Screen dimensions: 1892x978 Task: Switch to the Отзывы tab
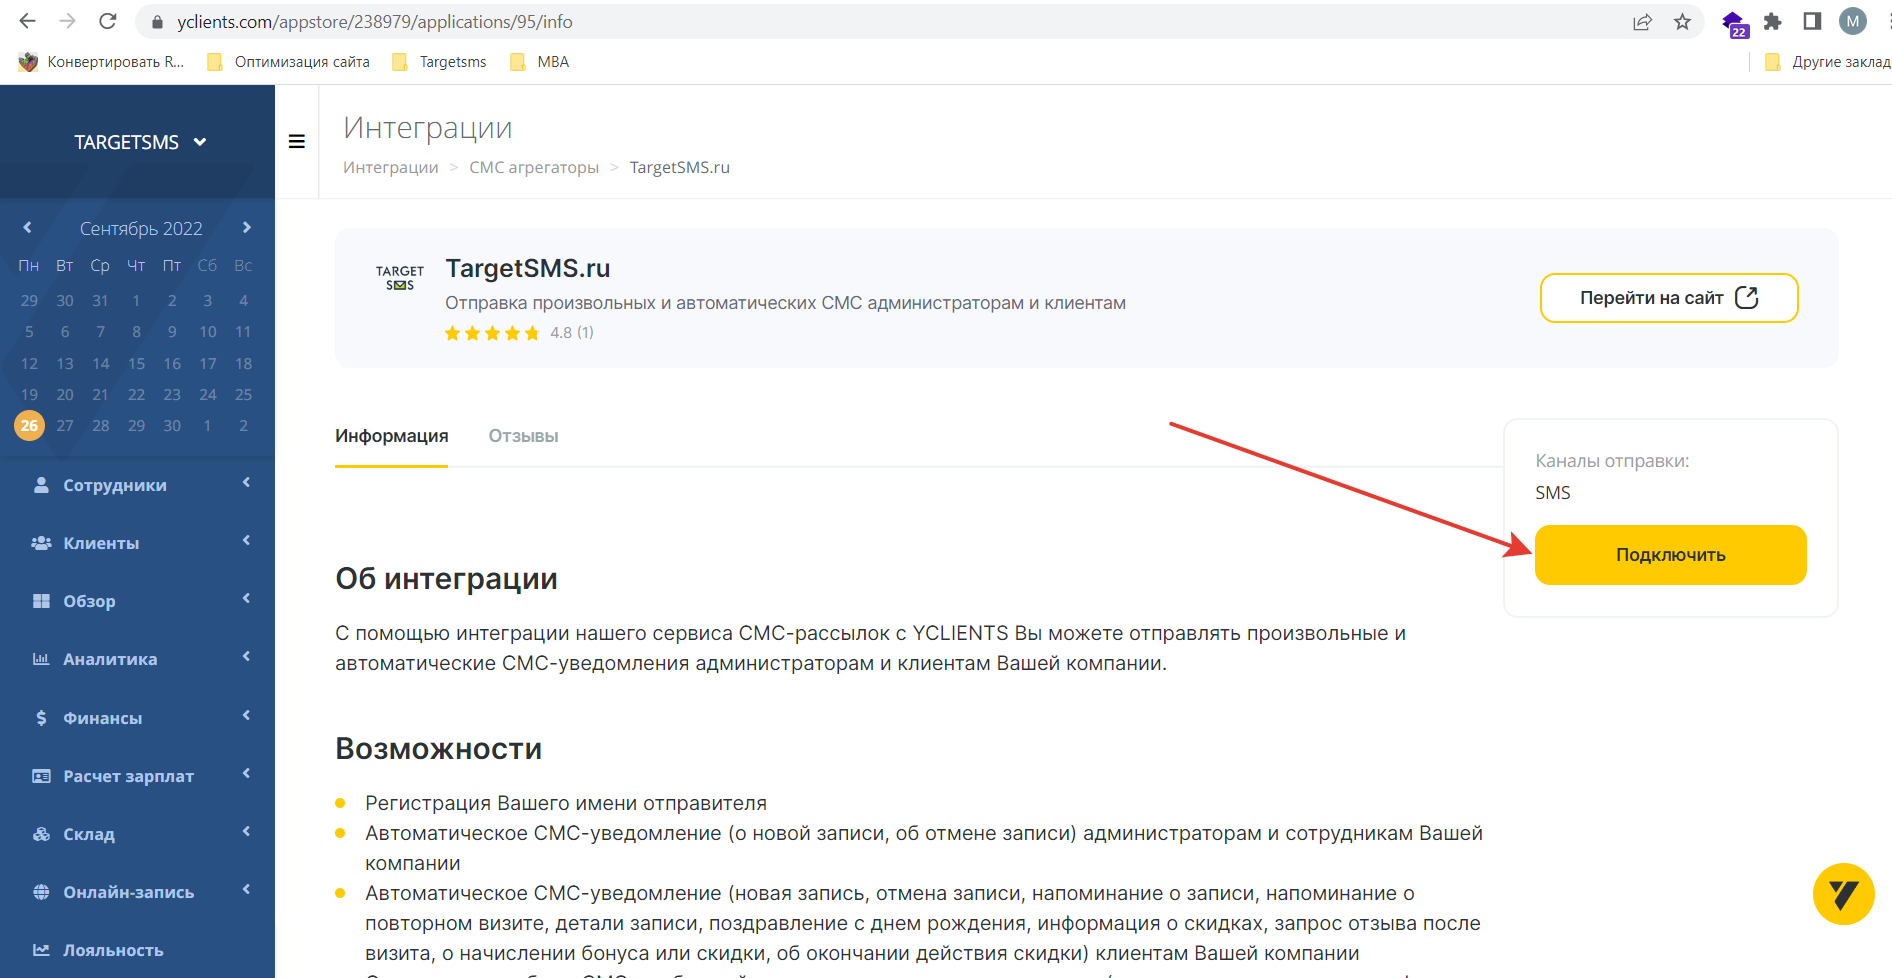coord(523,436)
